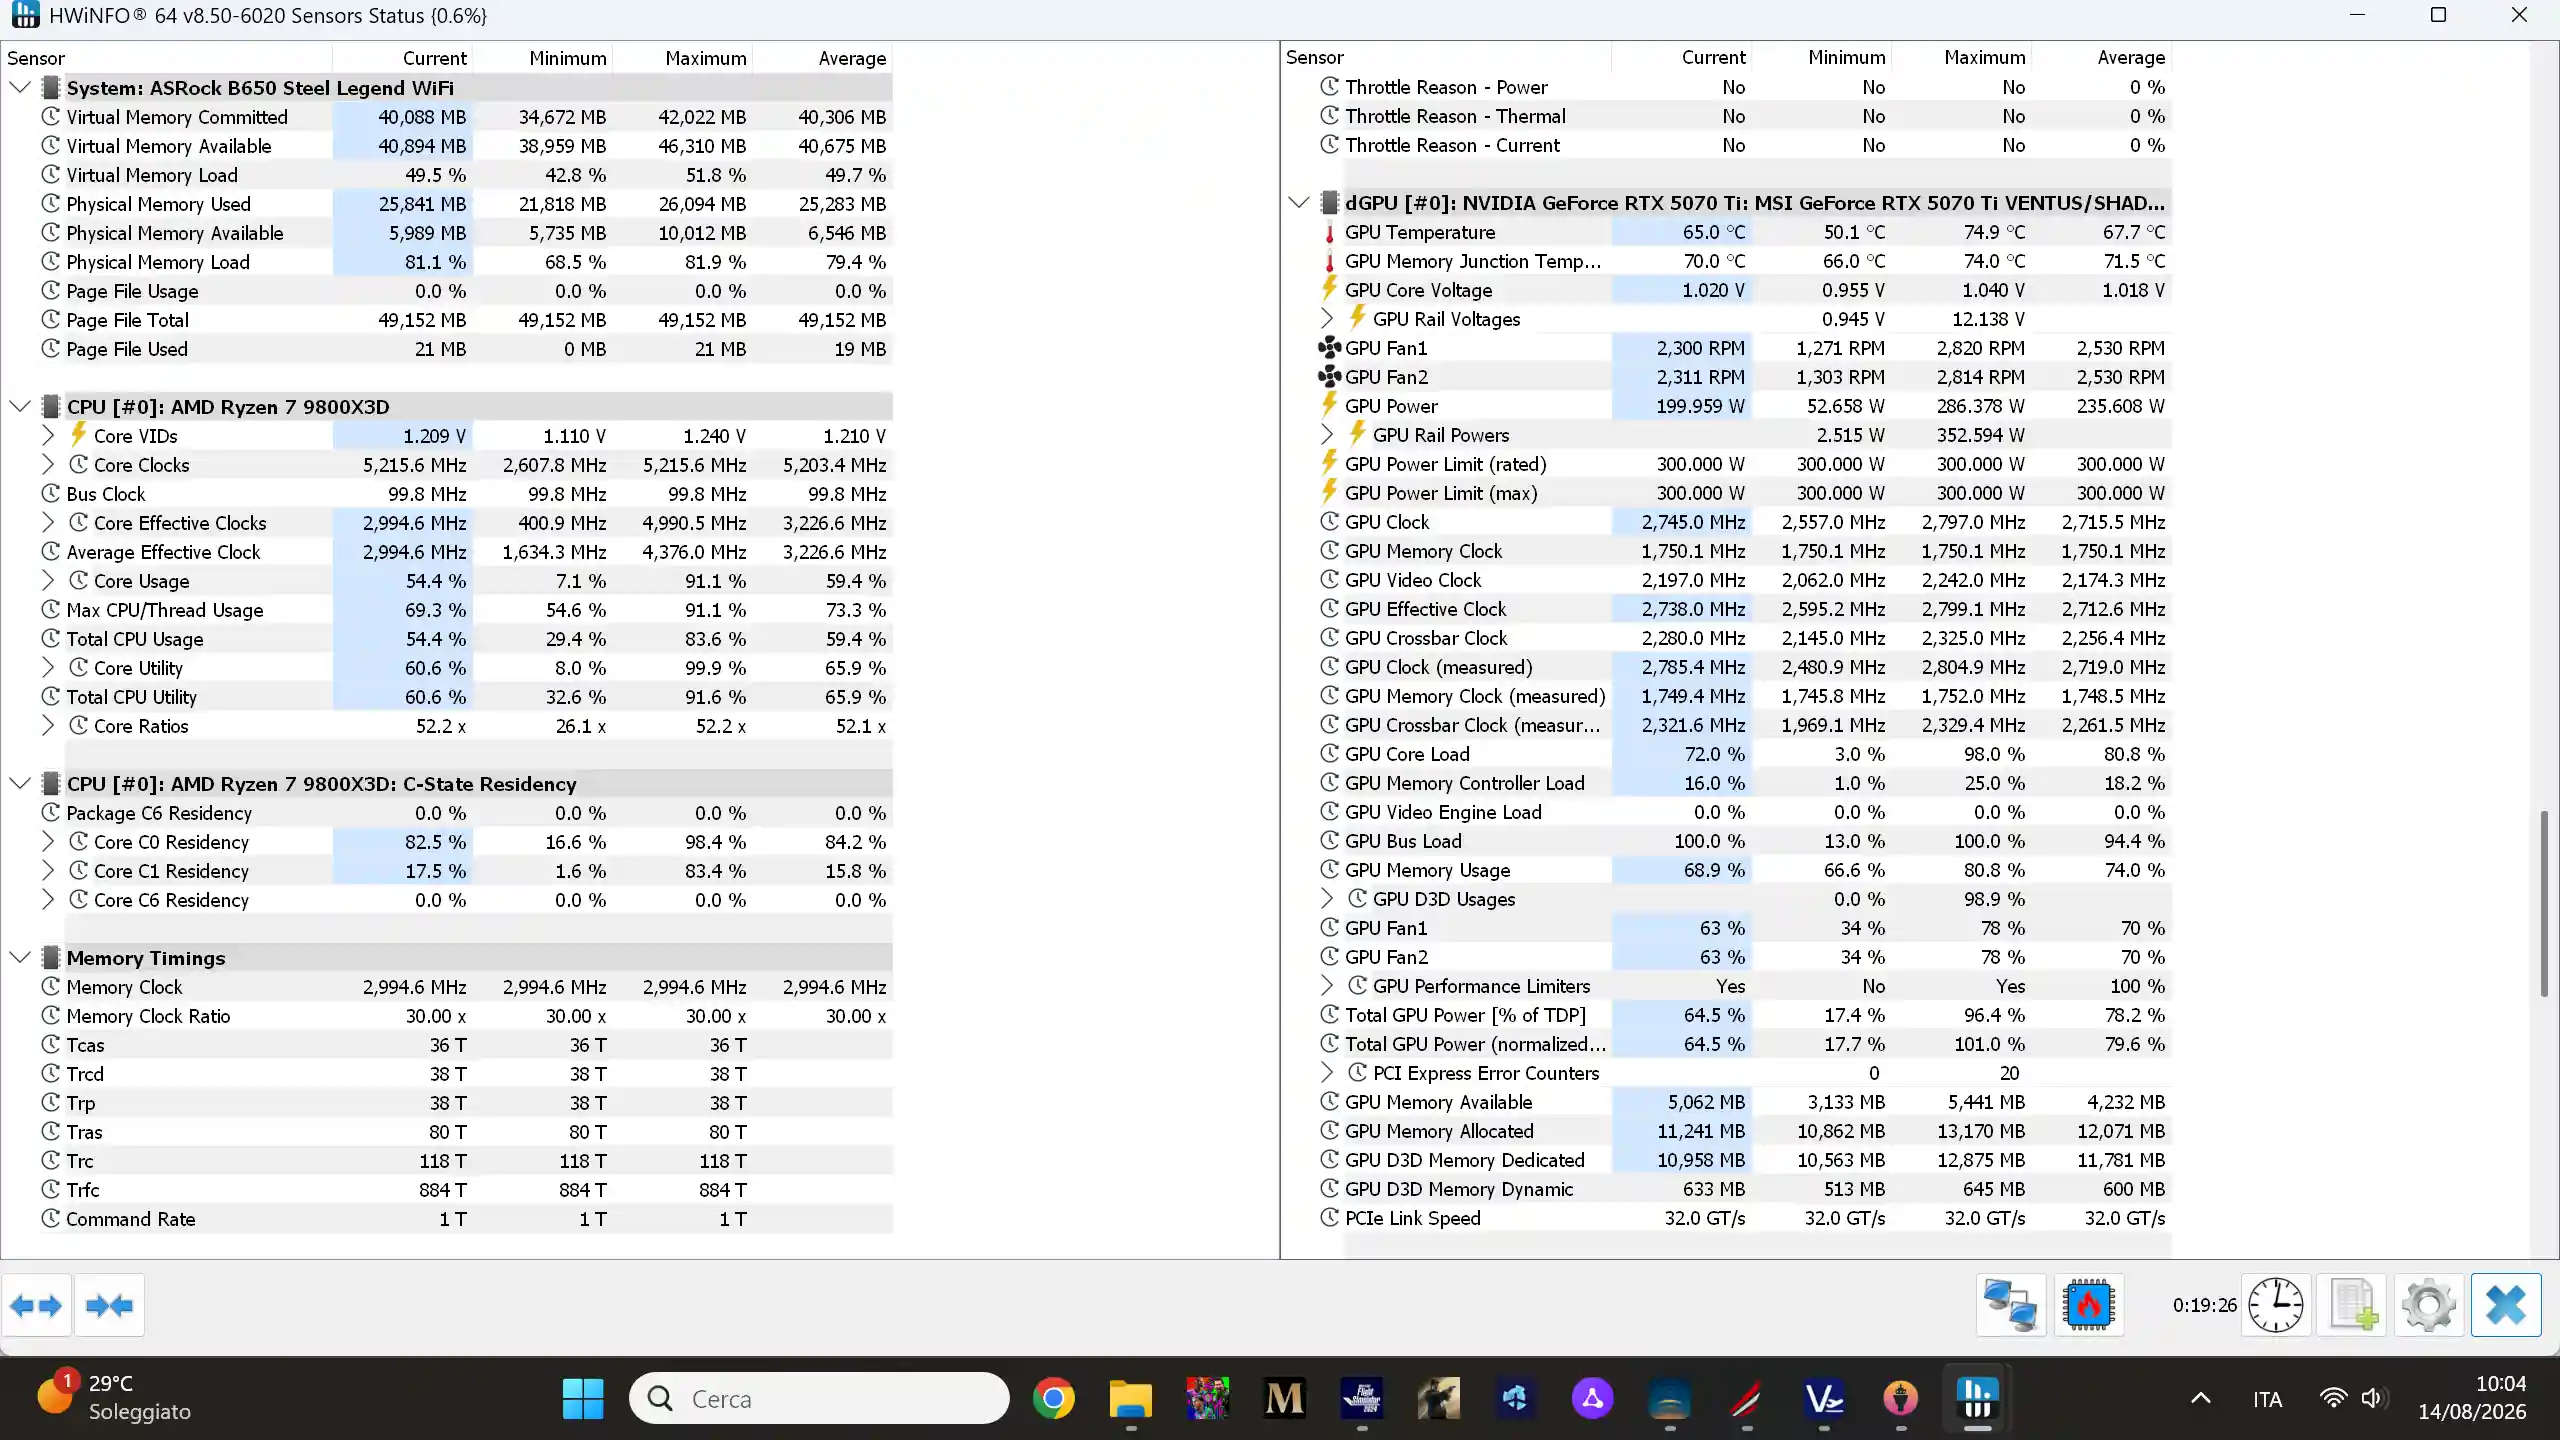The height and width of the screenshot is (1440, 2560).
Task: Expand the Core VIDs row
Action: (x=47, y=436)
